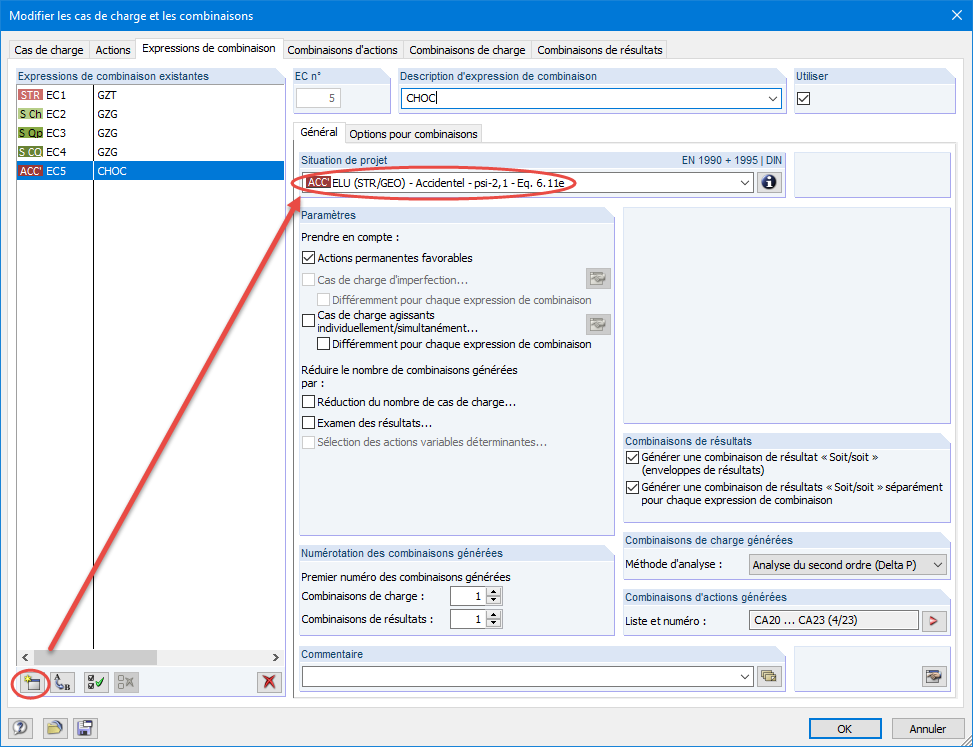Click the Liste et numéro field CA20 … CA23

tap(833, 620)
